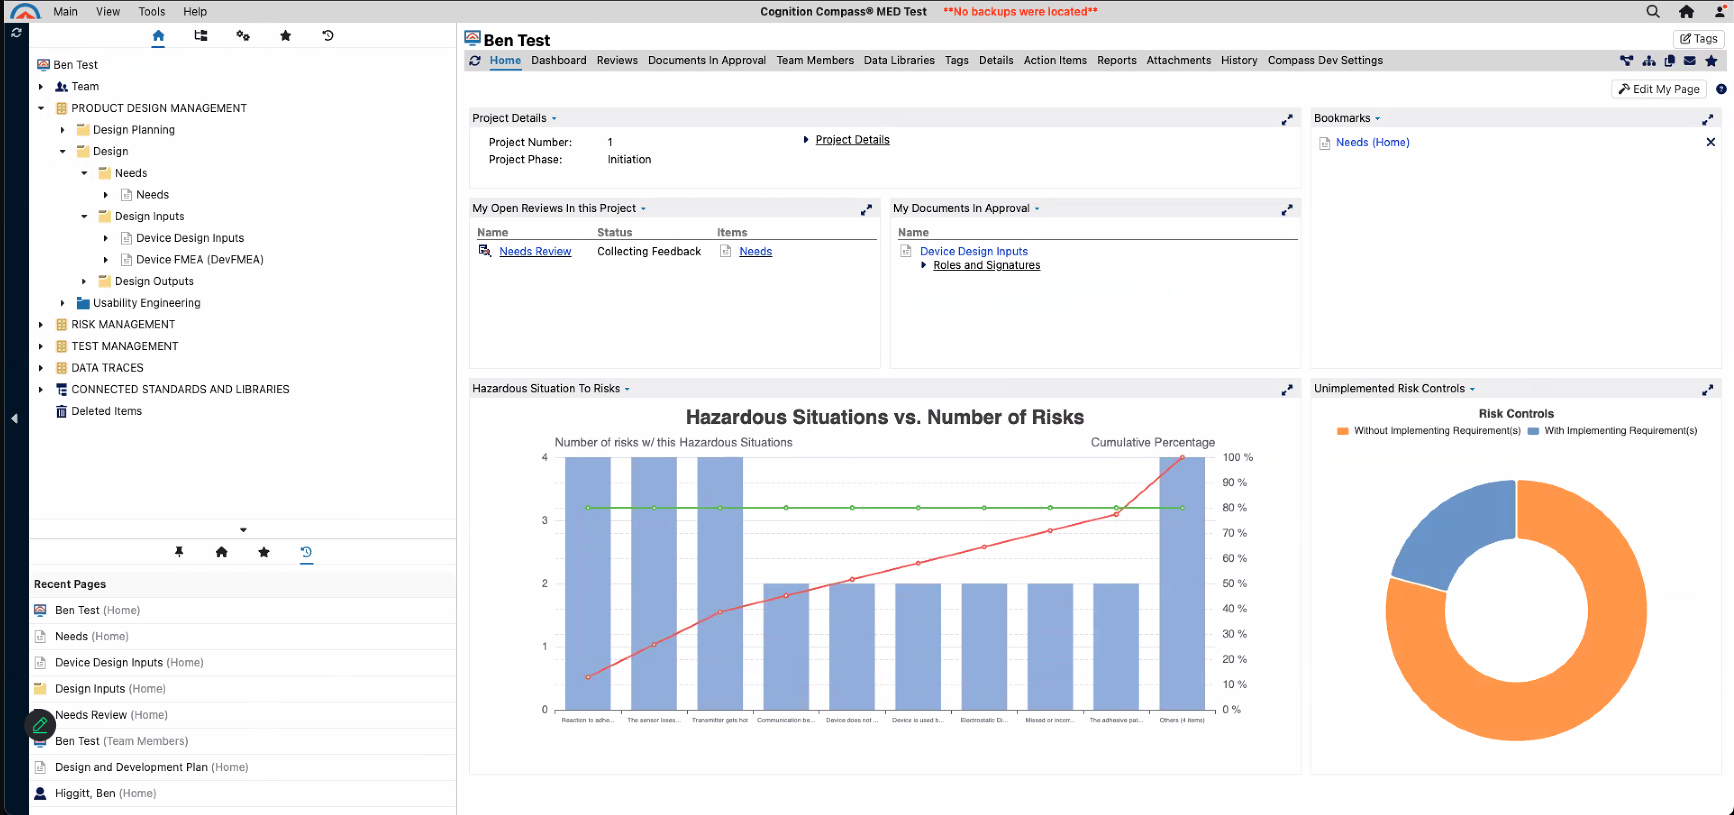
Task: Toggle the orange Without Implementing Requirement(s) legend
Action: tap(1429, 431)
